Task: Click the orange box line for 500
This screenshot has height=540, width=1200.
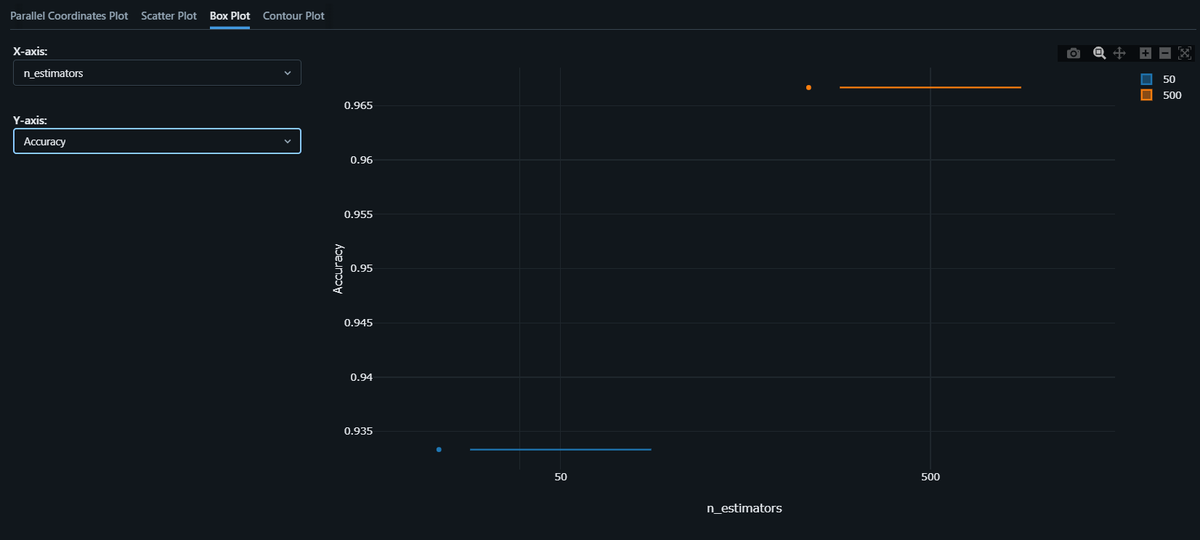Action: (x=930, y=87)
